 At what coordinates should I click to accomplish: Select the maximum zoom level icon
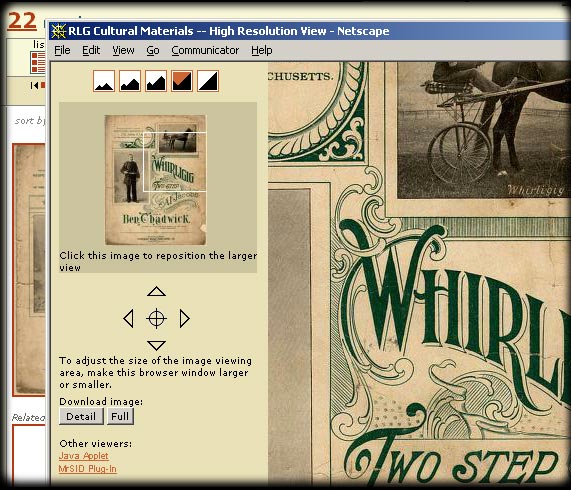coord(208,81)
